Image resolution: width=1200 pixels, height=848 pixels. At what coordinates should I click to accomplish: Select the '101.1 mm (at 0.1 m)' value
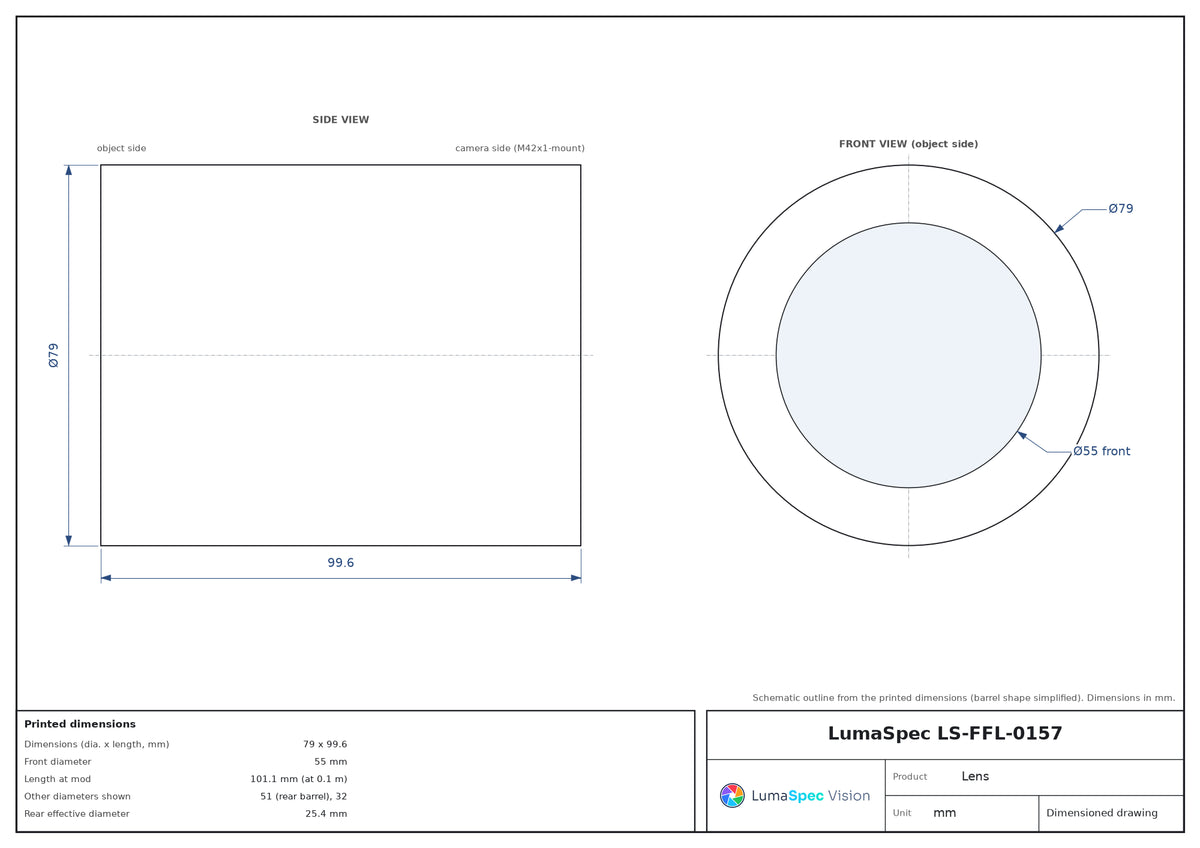299,779
